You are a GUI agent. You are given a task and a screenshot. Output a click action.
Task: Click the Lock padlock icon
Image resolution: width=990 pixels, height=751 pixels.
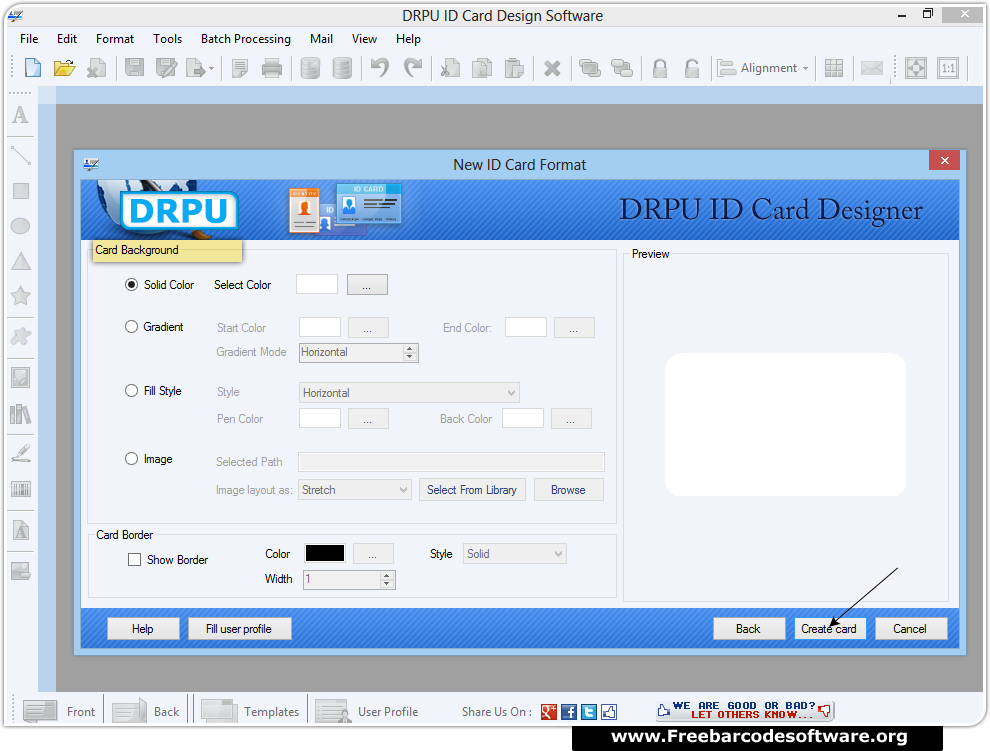pos(660,68)
